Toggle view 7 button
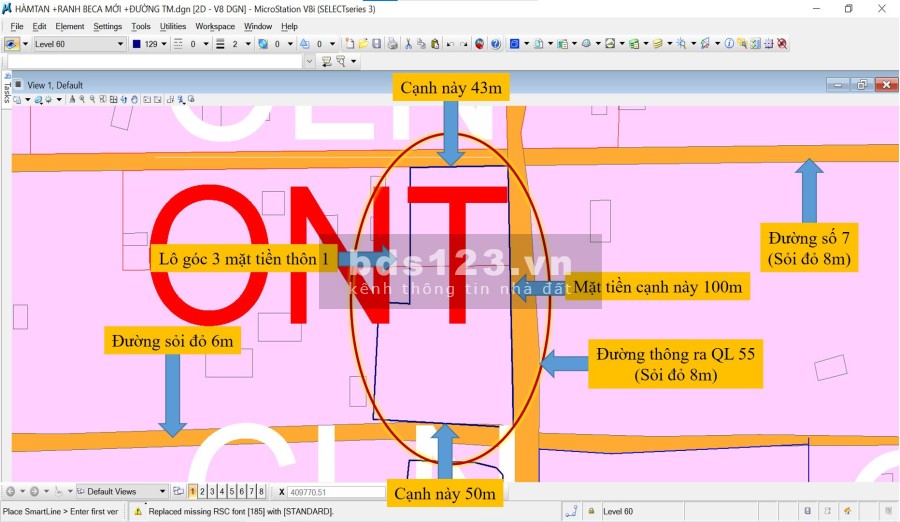900x522 pixels. tap(251, 492)
